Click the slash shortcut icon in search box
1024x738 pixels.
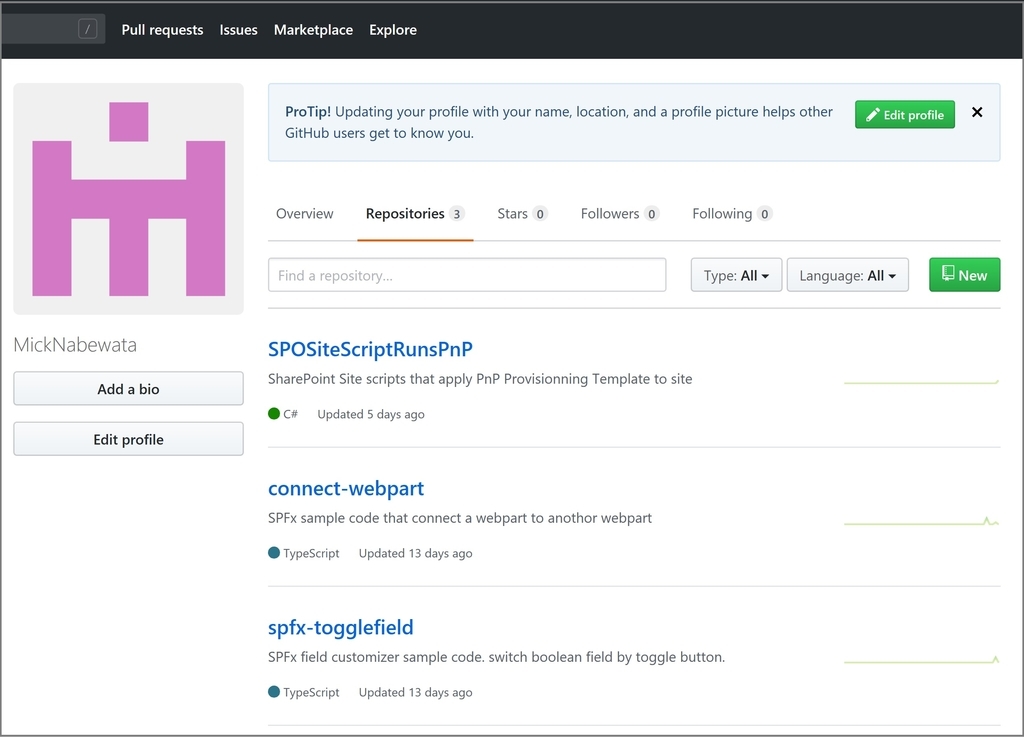click(x=88, y=29)
